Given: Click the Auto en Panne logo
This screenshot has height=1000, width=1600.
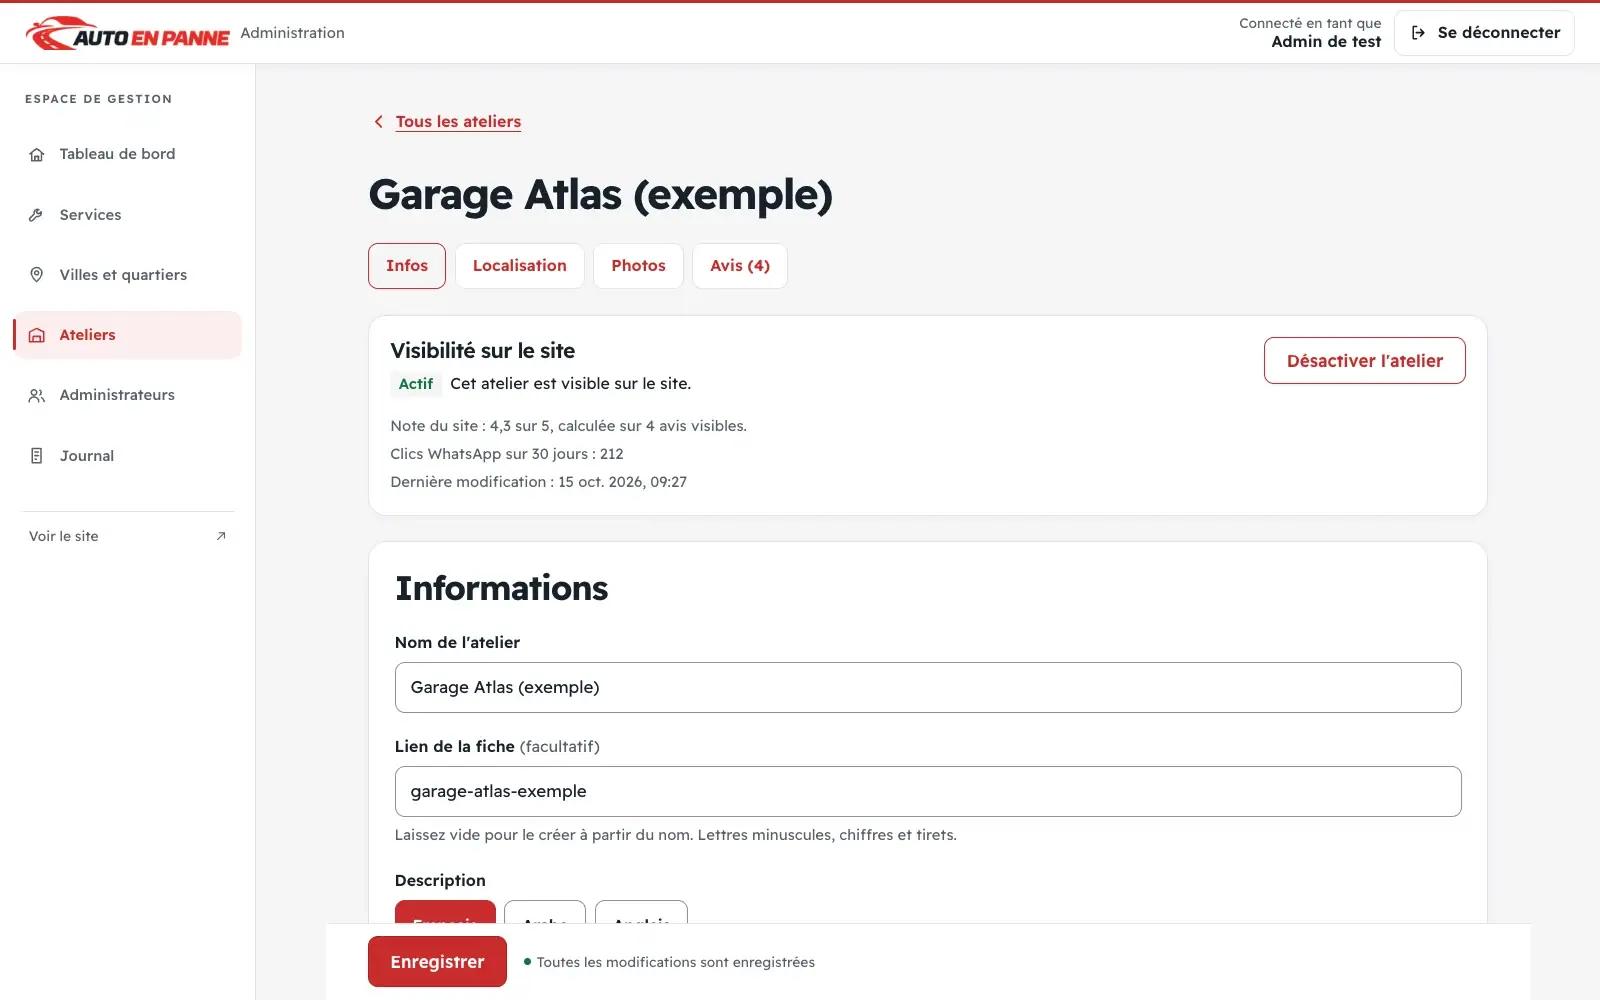Looking at the screenshot, I should pos(128,33).
